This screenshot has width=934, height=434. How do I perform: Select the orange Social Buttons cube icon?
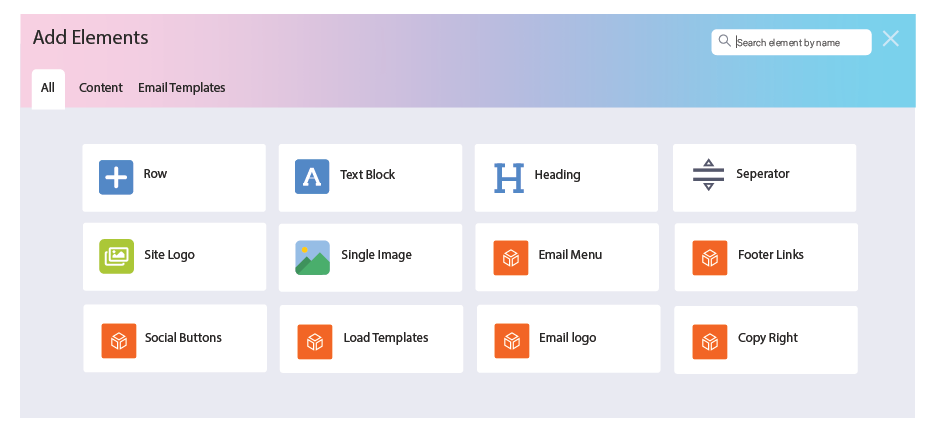coord(119,341)
